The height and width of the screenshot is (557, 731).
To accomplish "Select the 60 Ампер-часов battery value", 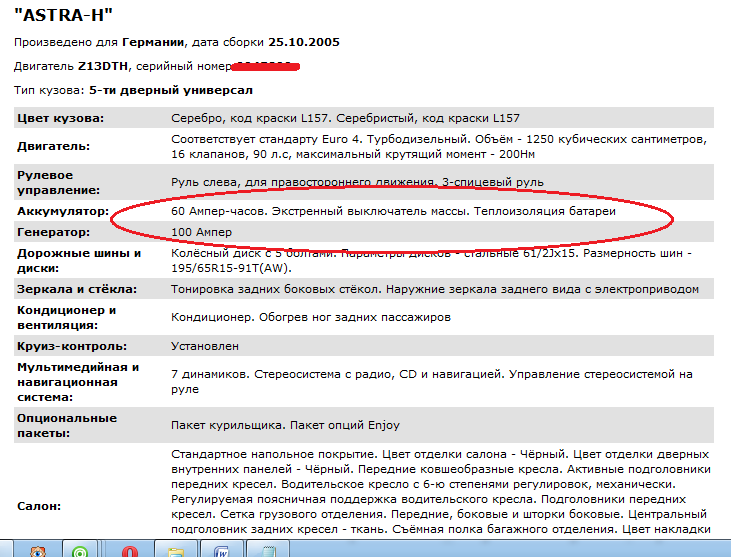I will coord(393,211).
